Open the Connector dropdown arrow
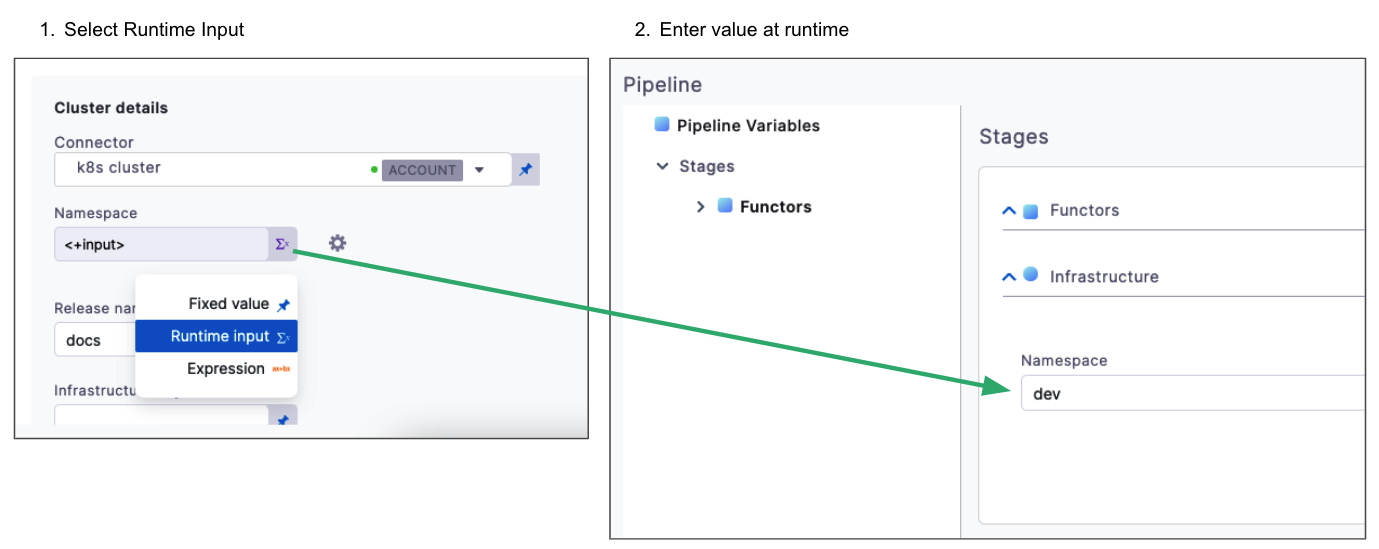This screenshot has width=1379, height=549. 479,170
